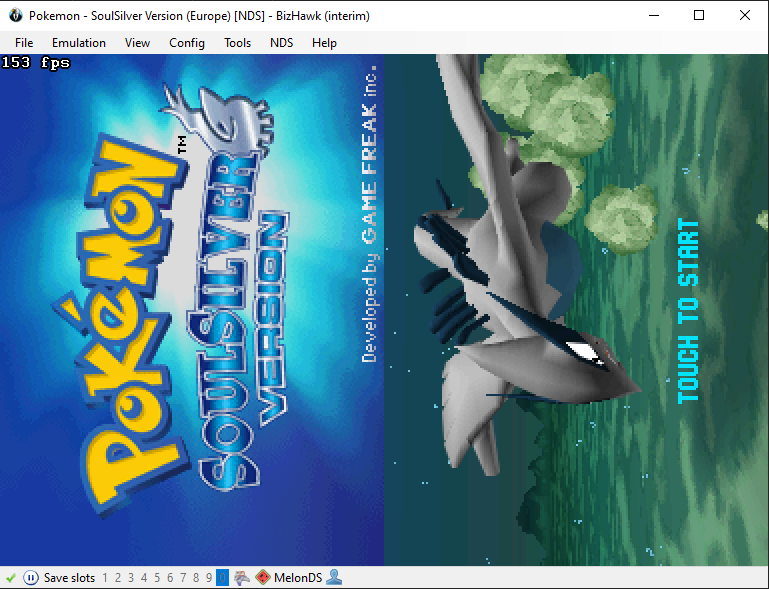The image size is (769, 589).
Task: Tap the 'TOUCH TO START' text on touchscreen
Action: pyautogui.click(x=688, y=311)
